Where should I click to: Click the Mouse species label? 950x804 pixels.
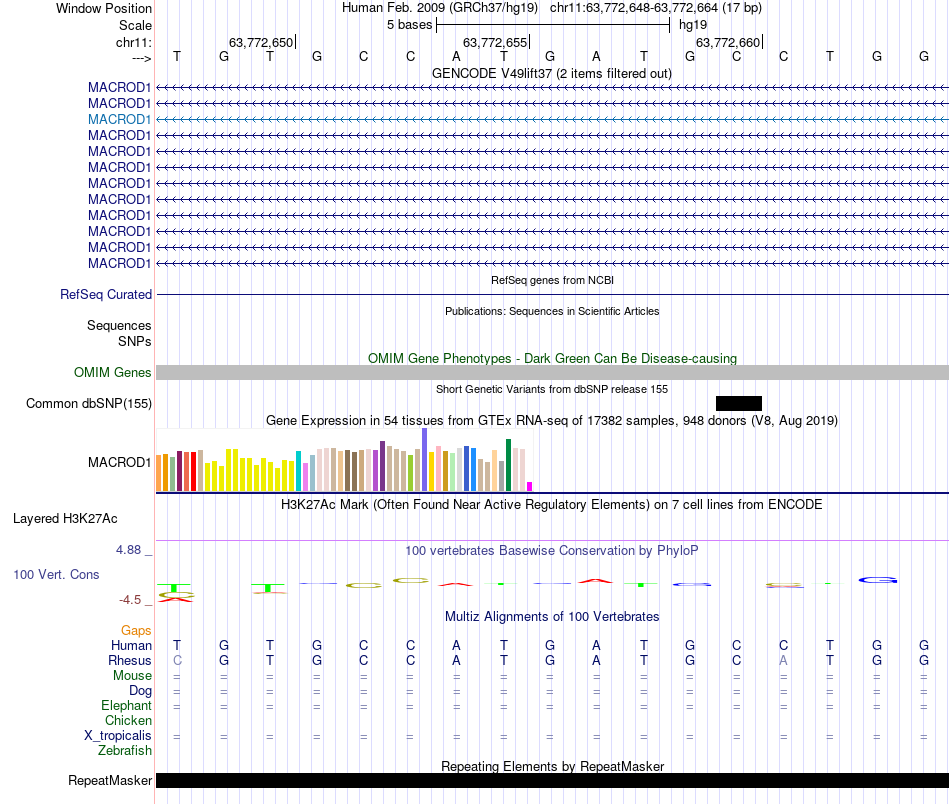click(x=132, y=676)
